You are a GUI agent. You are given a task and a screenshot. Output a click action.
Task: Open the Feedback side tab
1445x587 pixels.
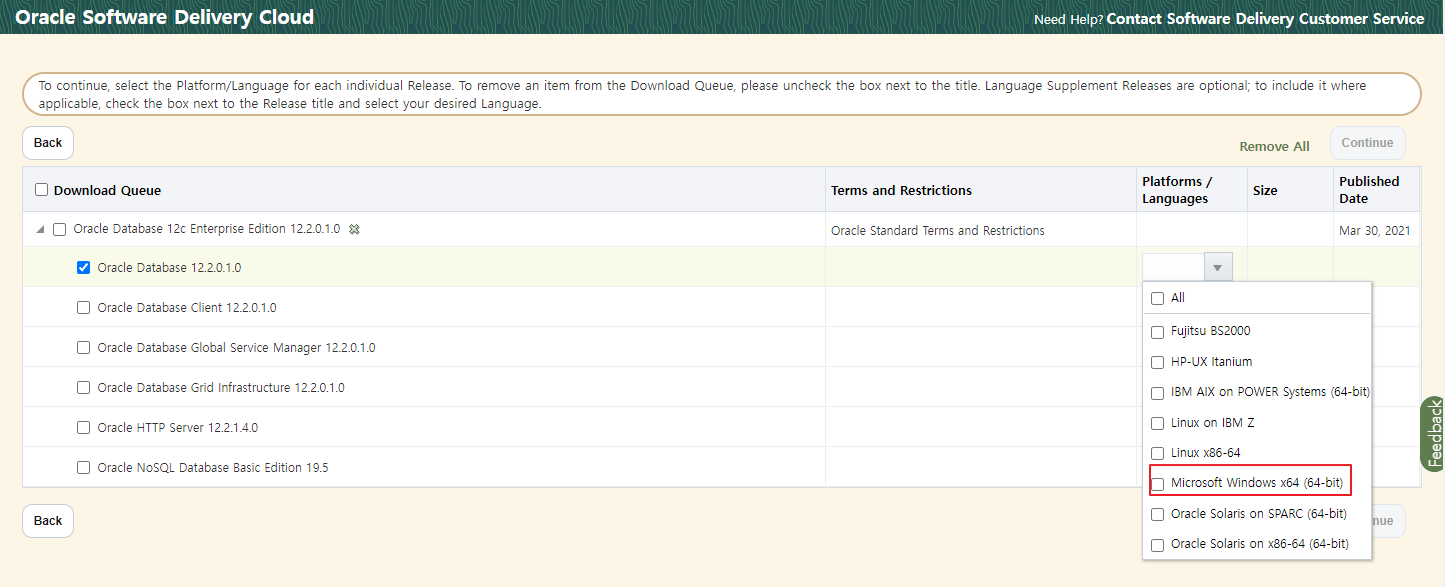coord(1433,434)
